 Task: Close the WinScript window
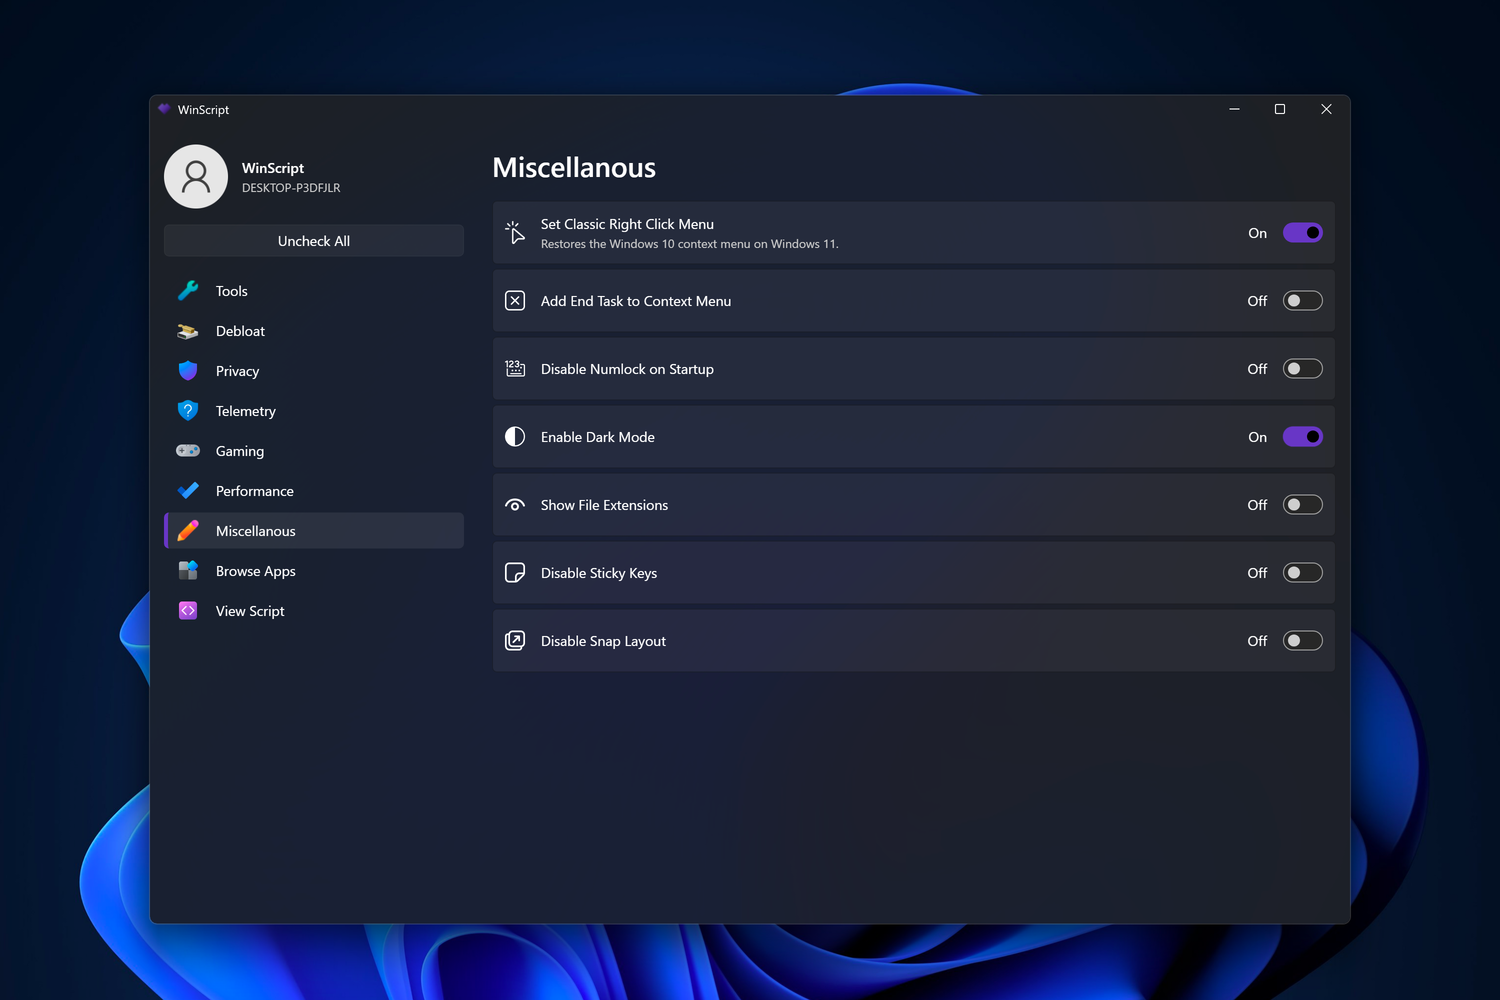click(1326, 109)
